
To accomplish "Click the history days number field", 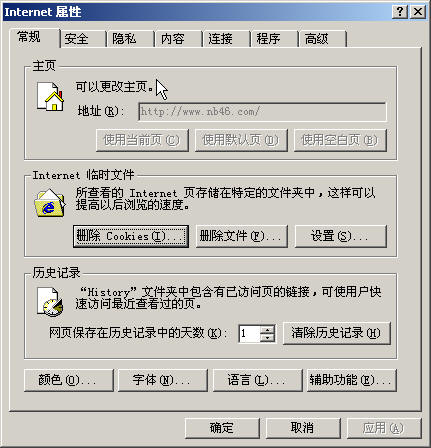I will [x=249, y=333].
